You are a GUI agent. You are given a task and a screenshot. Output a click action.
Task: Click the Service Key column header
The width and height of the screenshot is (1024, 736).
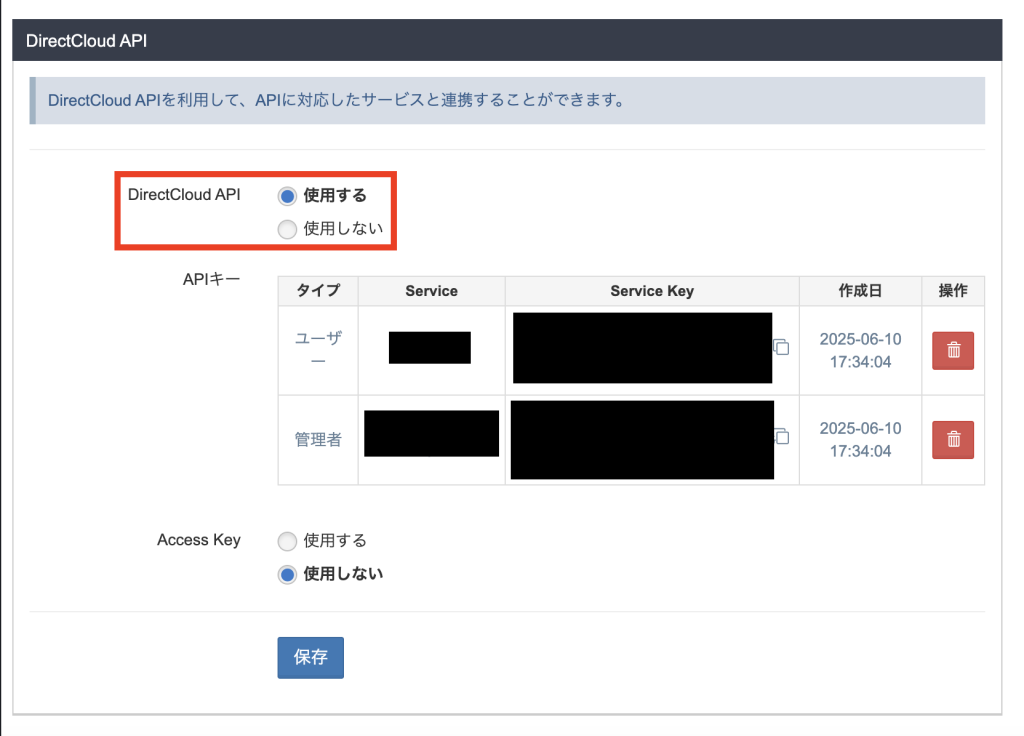(652, 291)
